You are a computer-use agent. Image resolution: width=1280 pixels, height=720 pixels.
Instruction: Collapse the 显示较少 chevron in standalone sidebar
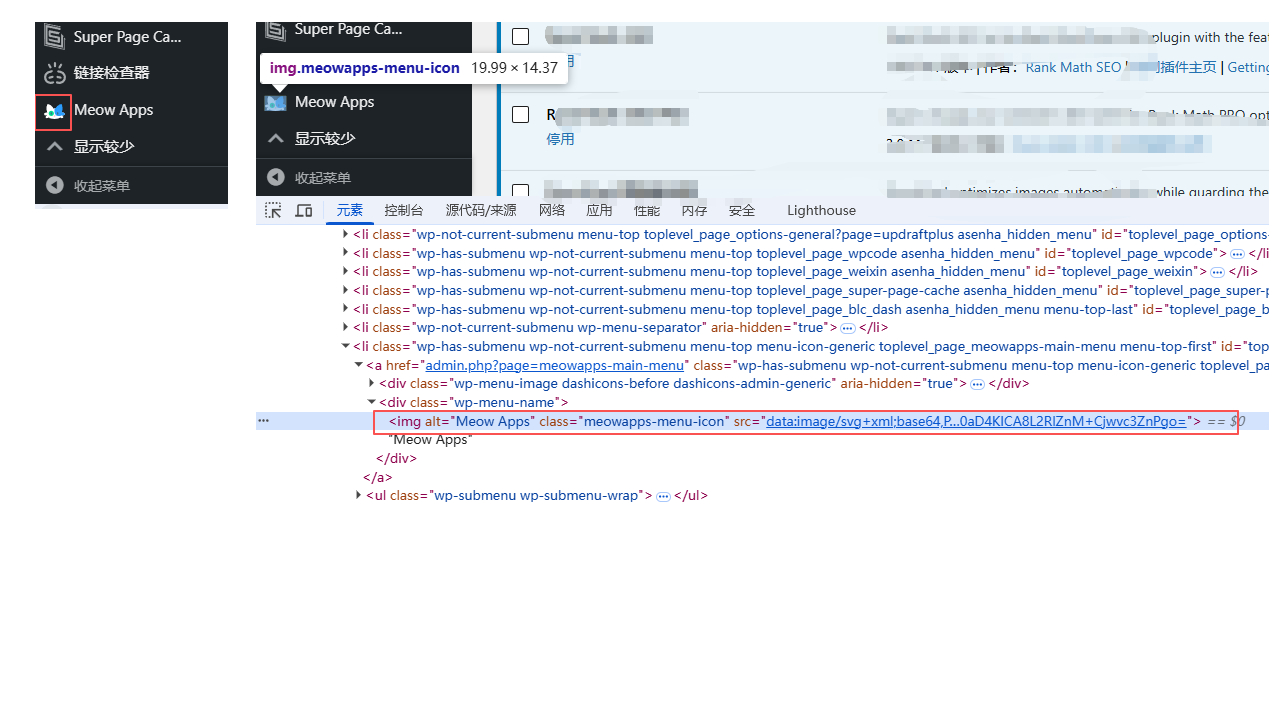[54, 146]
